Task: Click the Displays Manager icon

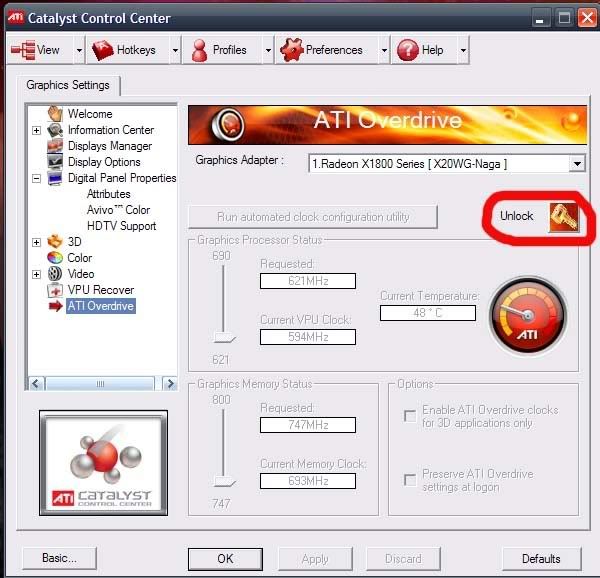Action: click(55, 146)
